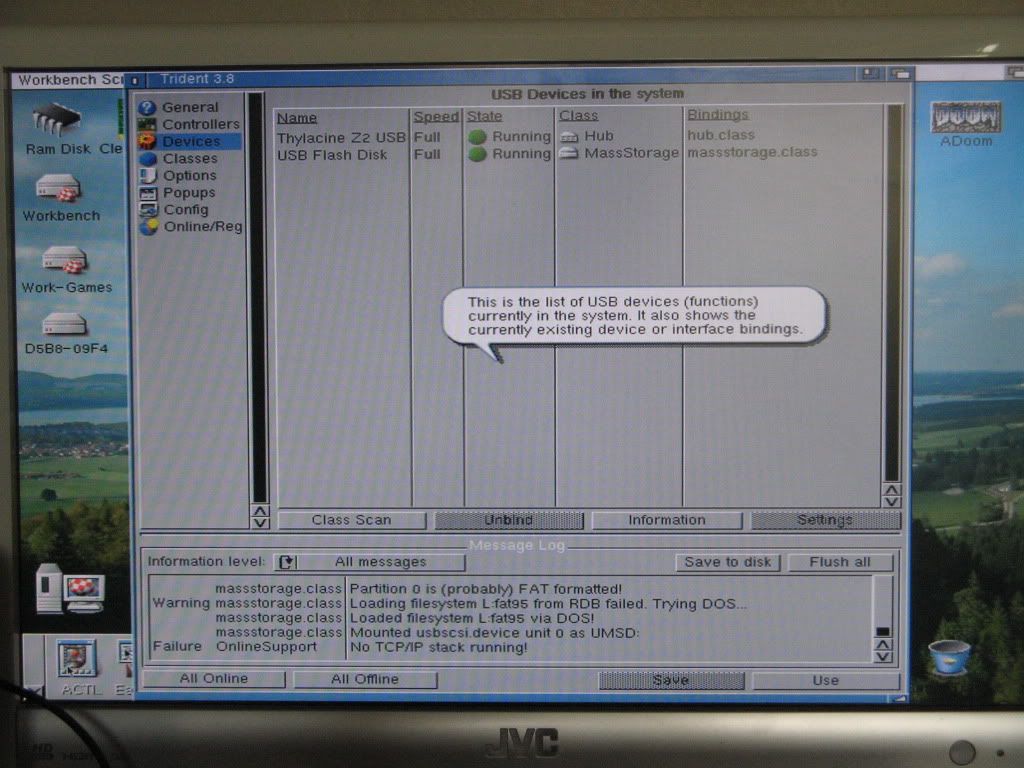This screenshot has width=1024, height=768.
Task: Open the Workbench disk icon
Action: pyautogui.click(x=59, y=190)
